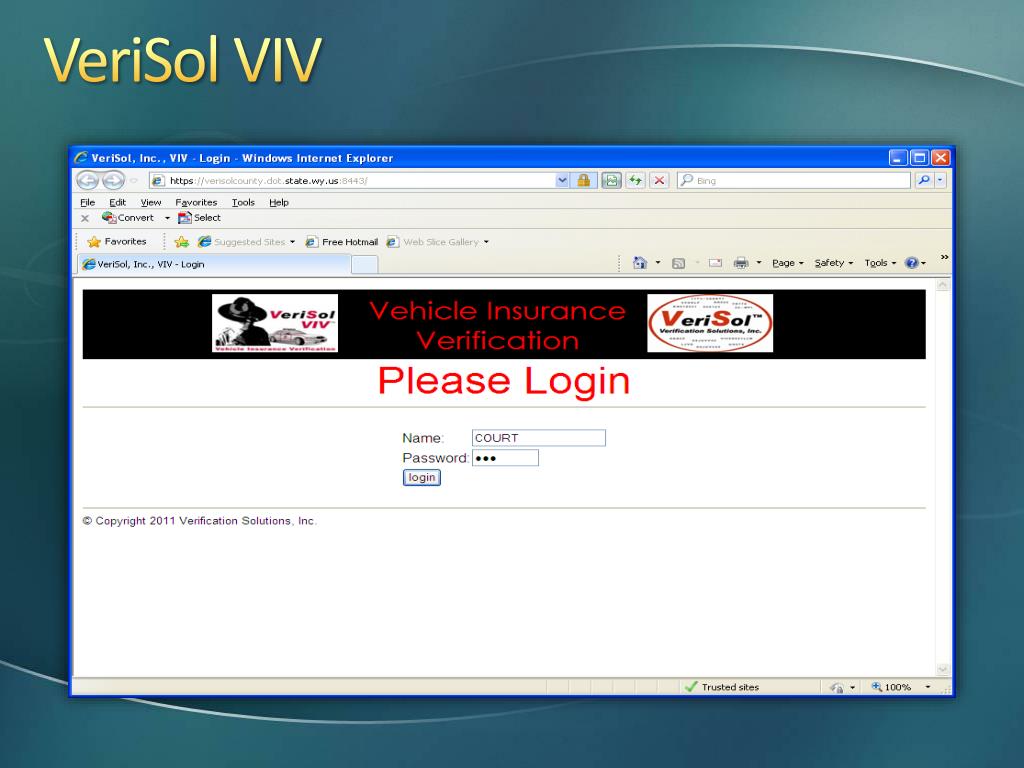
Task: Expand the Print dropdown arrow
Action: [x=759, y=263]
